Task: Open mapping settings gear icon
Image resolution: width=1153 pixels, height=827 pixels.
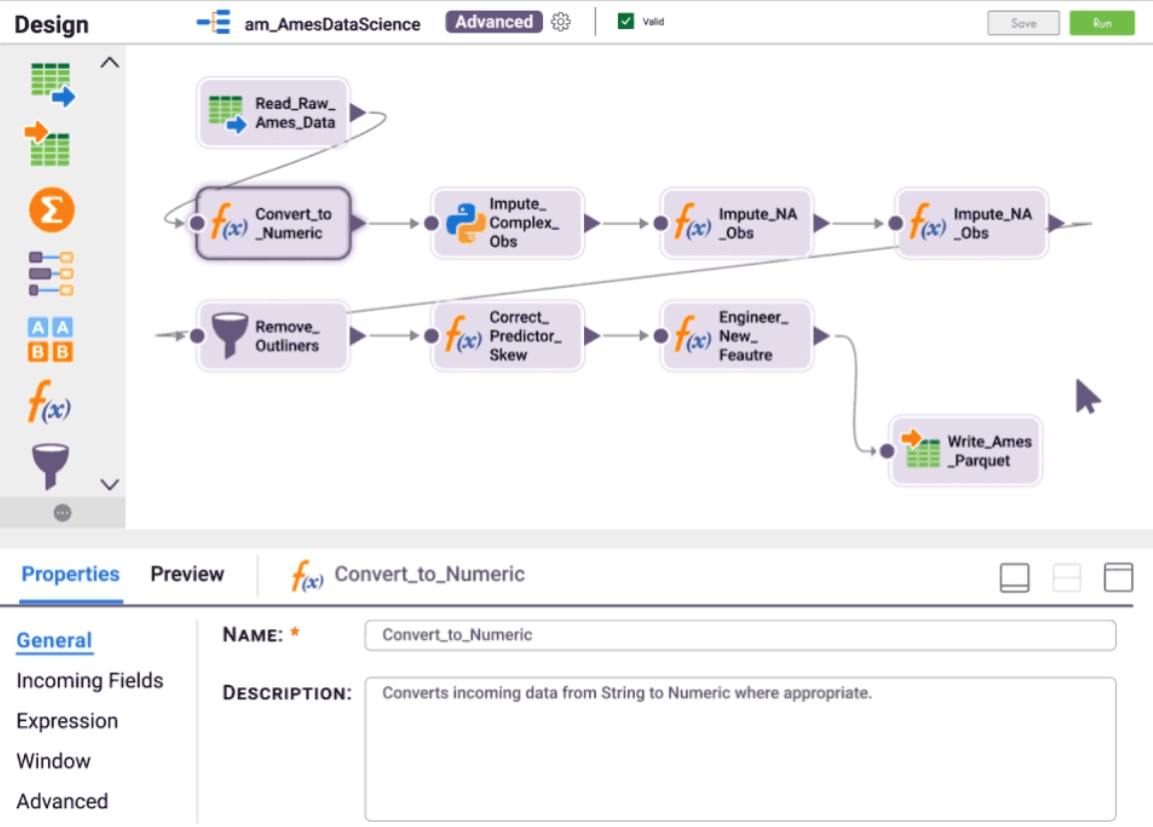Action: pyautogui.click(x=560, y=22)
